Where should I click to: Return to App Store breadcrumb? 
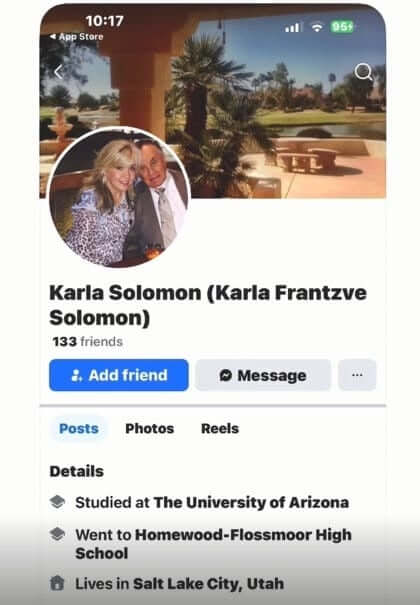tap(77, 37)
